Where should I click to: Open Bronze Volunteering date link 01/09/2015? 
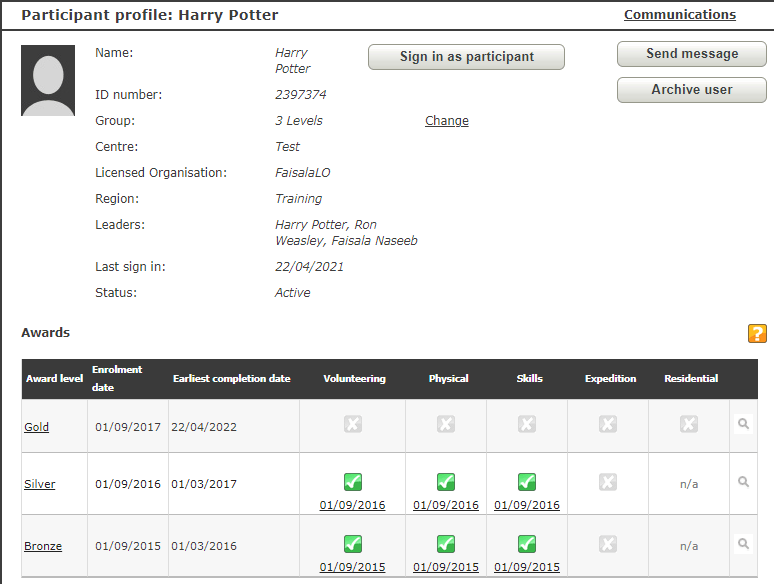[x=352, y=567]
